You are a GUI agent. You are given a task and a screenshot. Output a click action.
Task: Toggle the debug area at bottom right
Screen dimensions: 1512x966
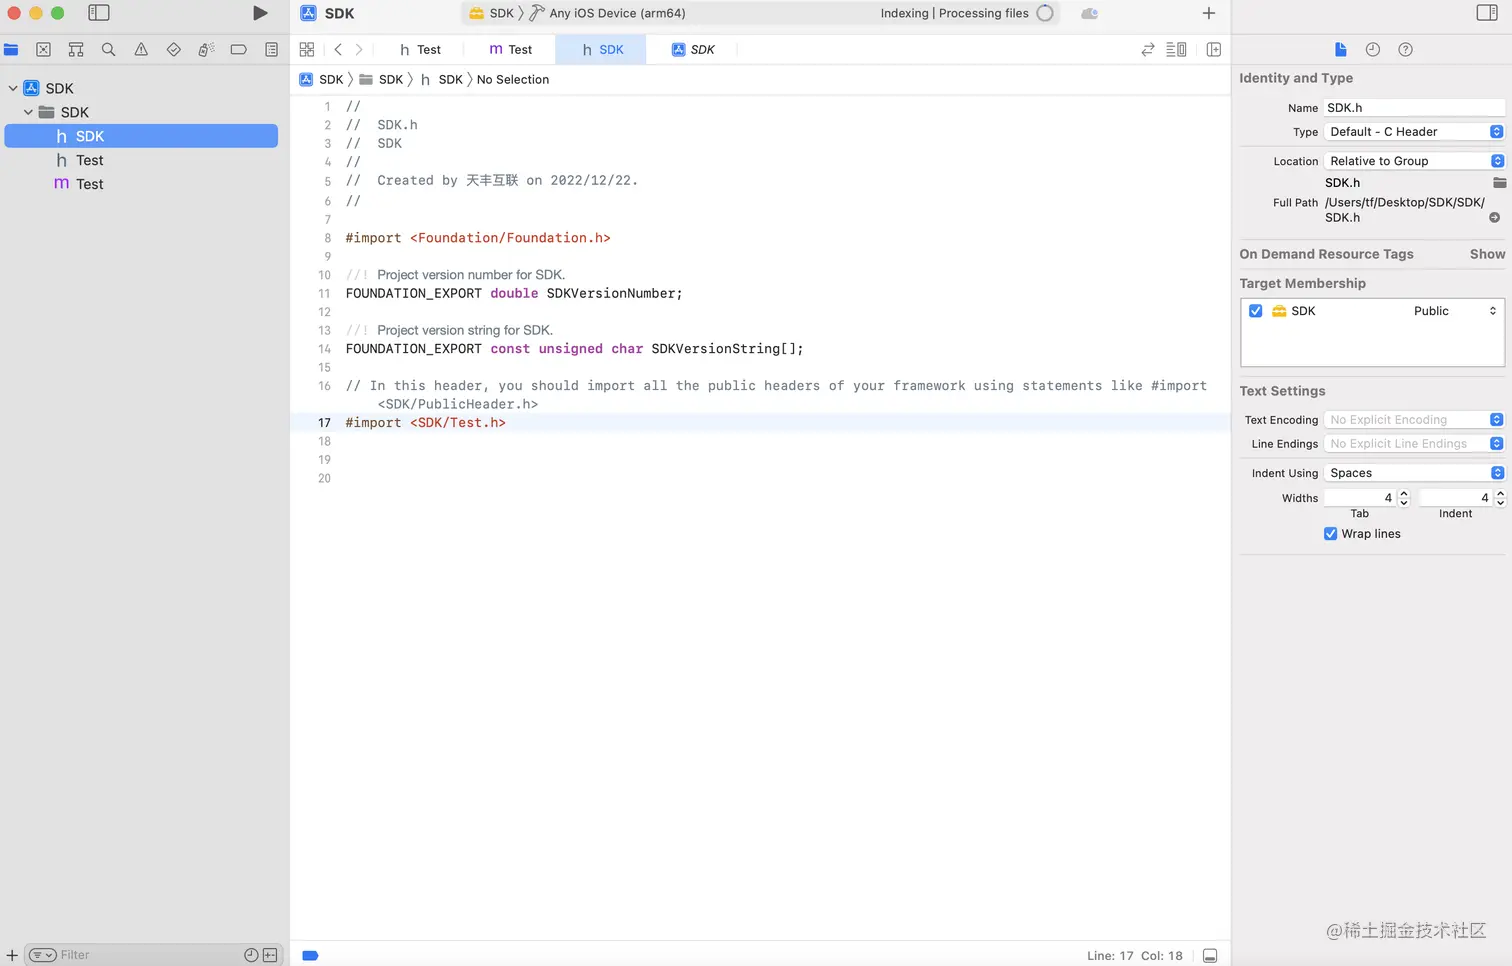point(1210,955)
